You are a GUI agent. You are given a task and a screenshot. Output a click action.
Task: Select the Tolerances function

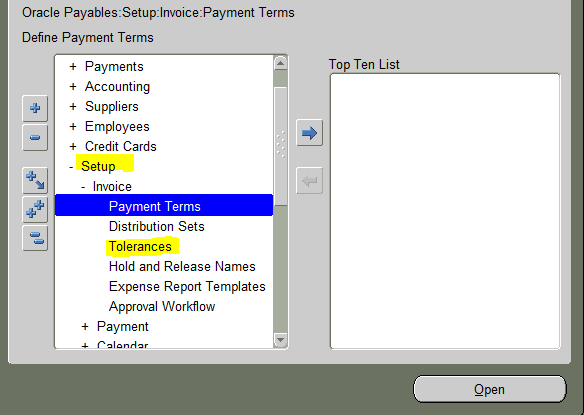140,247
